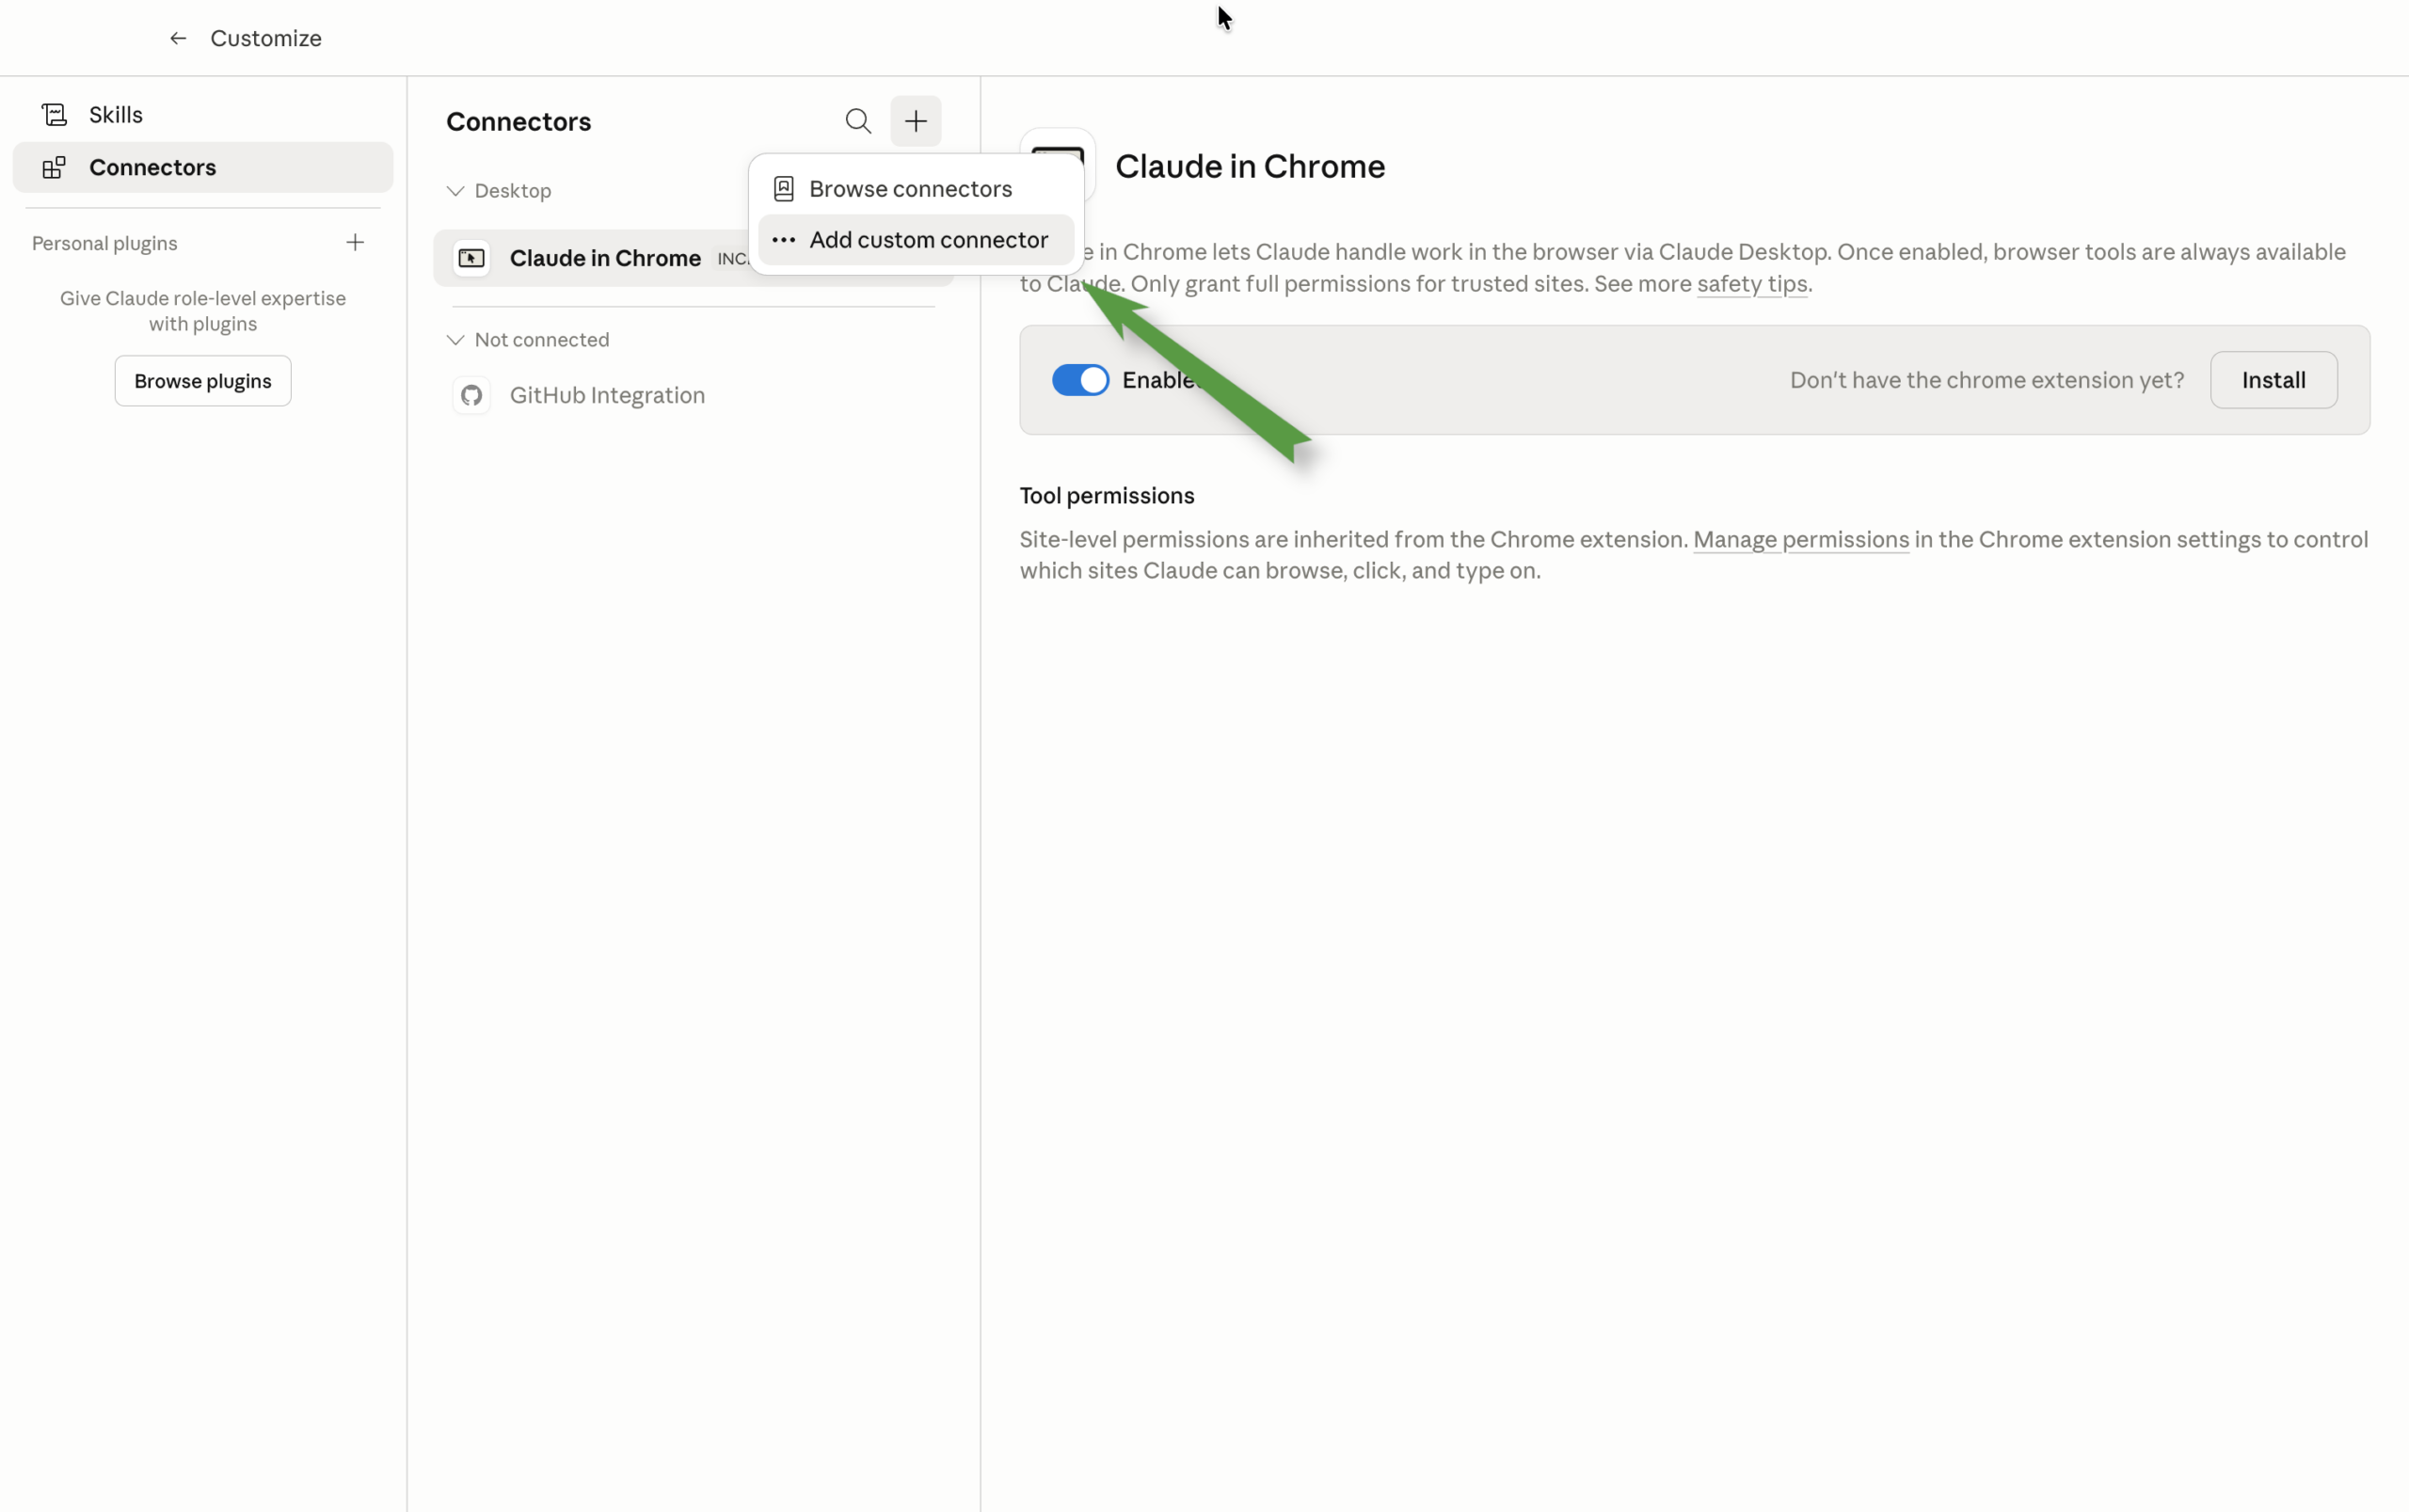
Task: Go back using the Customize arrow
Action: pyautogui.click(x=178, y=38)
